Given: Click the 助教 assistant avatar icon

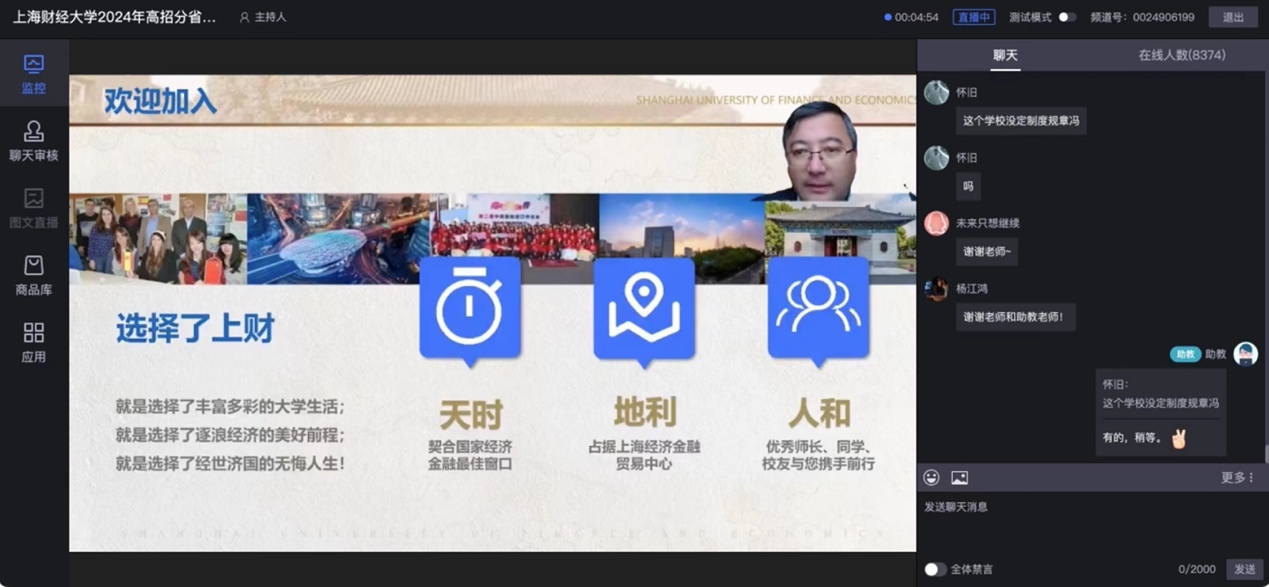Looking at the screenshot, I should (x=1245, y=354).
